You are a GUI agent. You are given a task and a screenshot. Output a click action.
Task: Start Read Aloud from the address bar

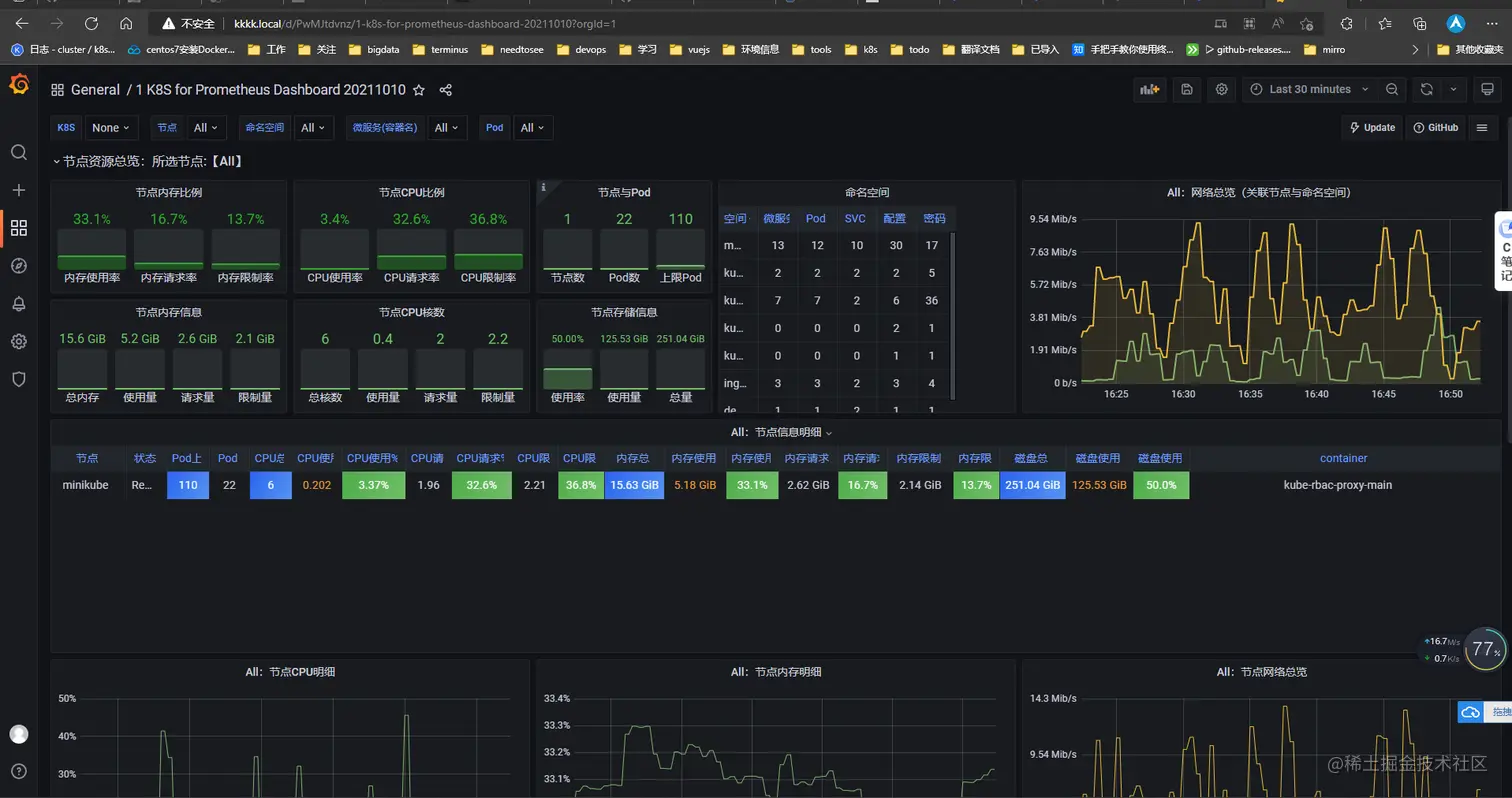point(1278,23)
